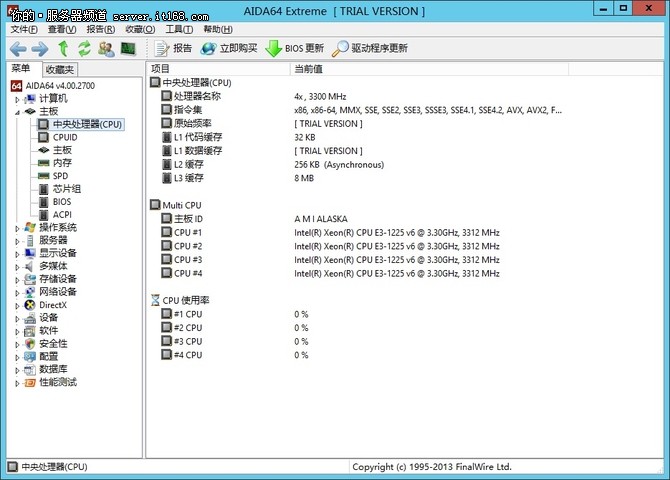Click 驱动程序更新 driver update button
This screenshot has height=480, width=670.
[370, 48]
